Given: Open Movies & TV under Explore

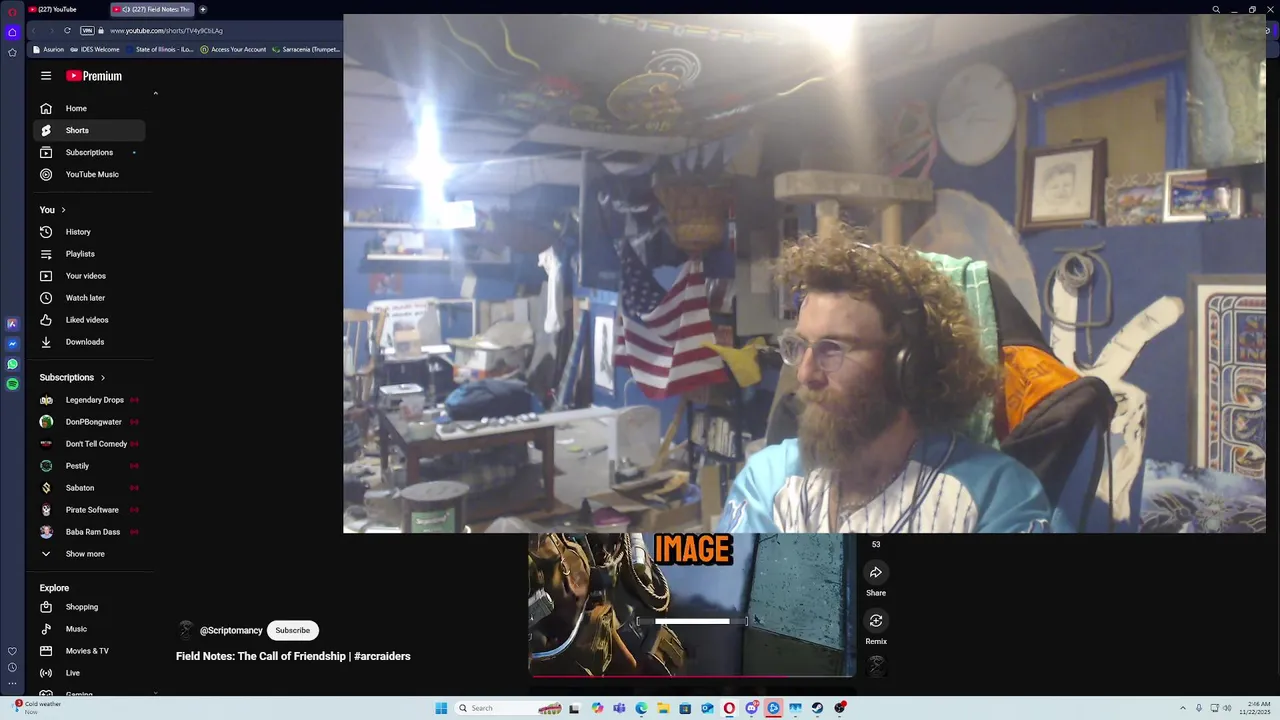Looking at the screenshot, I should click(x=89, y=651).
